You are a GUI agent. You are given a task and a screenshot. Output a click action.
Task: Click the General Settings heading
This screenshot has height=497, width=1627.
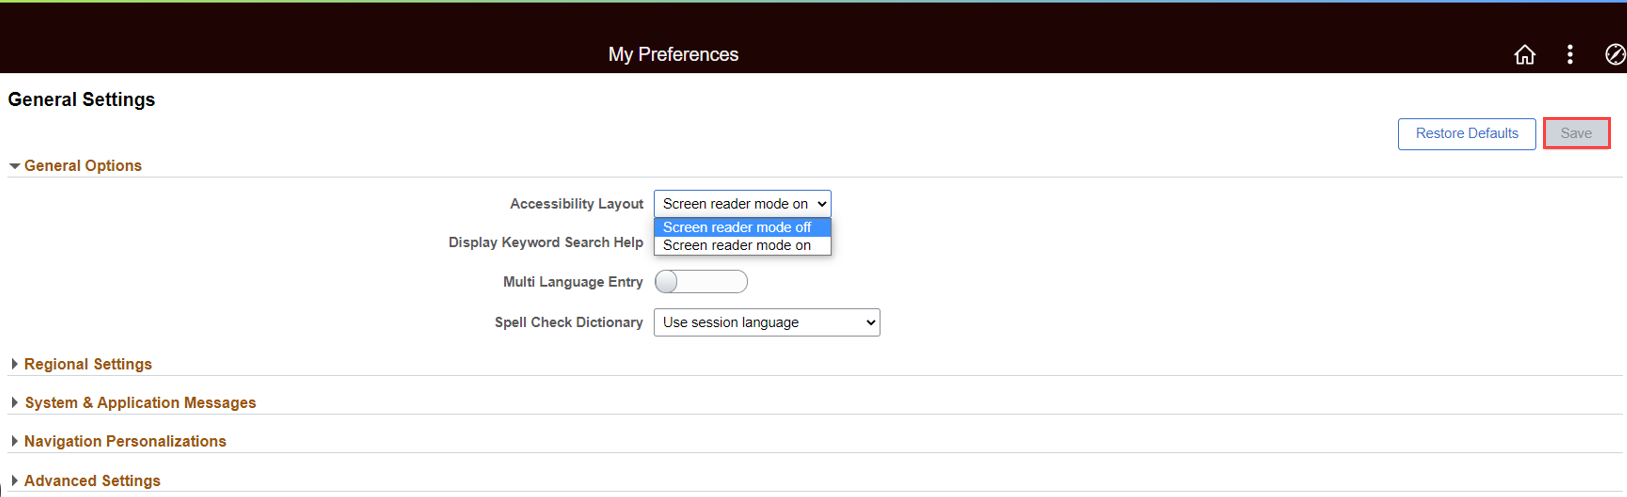(82, 100)
